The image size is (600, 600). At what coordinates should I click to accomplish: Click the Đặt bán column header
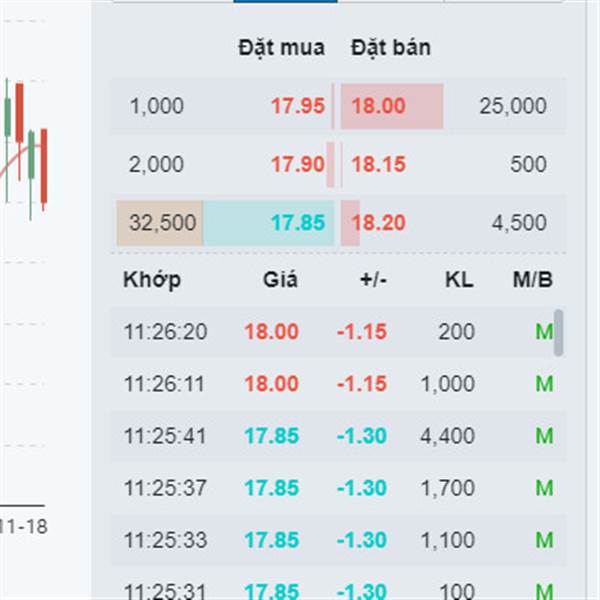click(x=390, y=47)
